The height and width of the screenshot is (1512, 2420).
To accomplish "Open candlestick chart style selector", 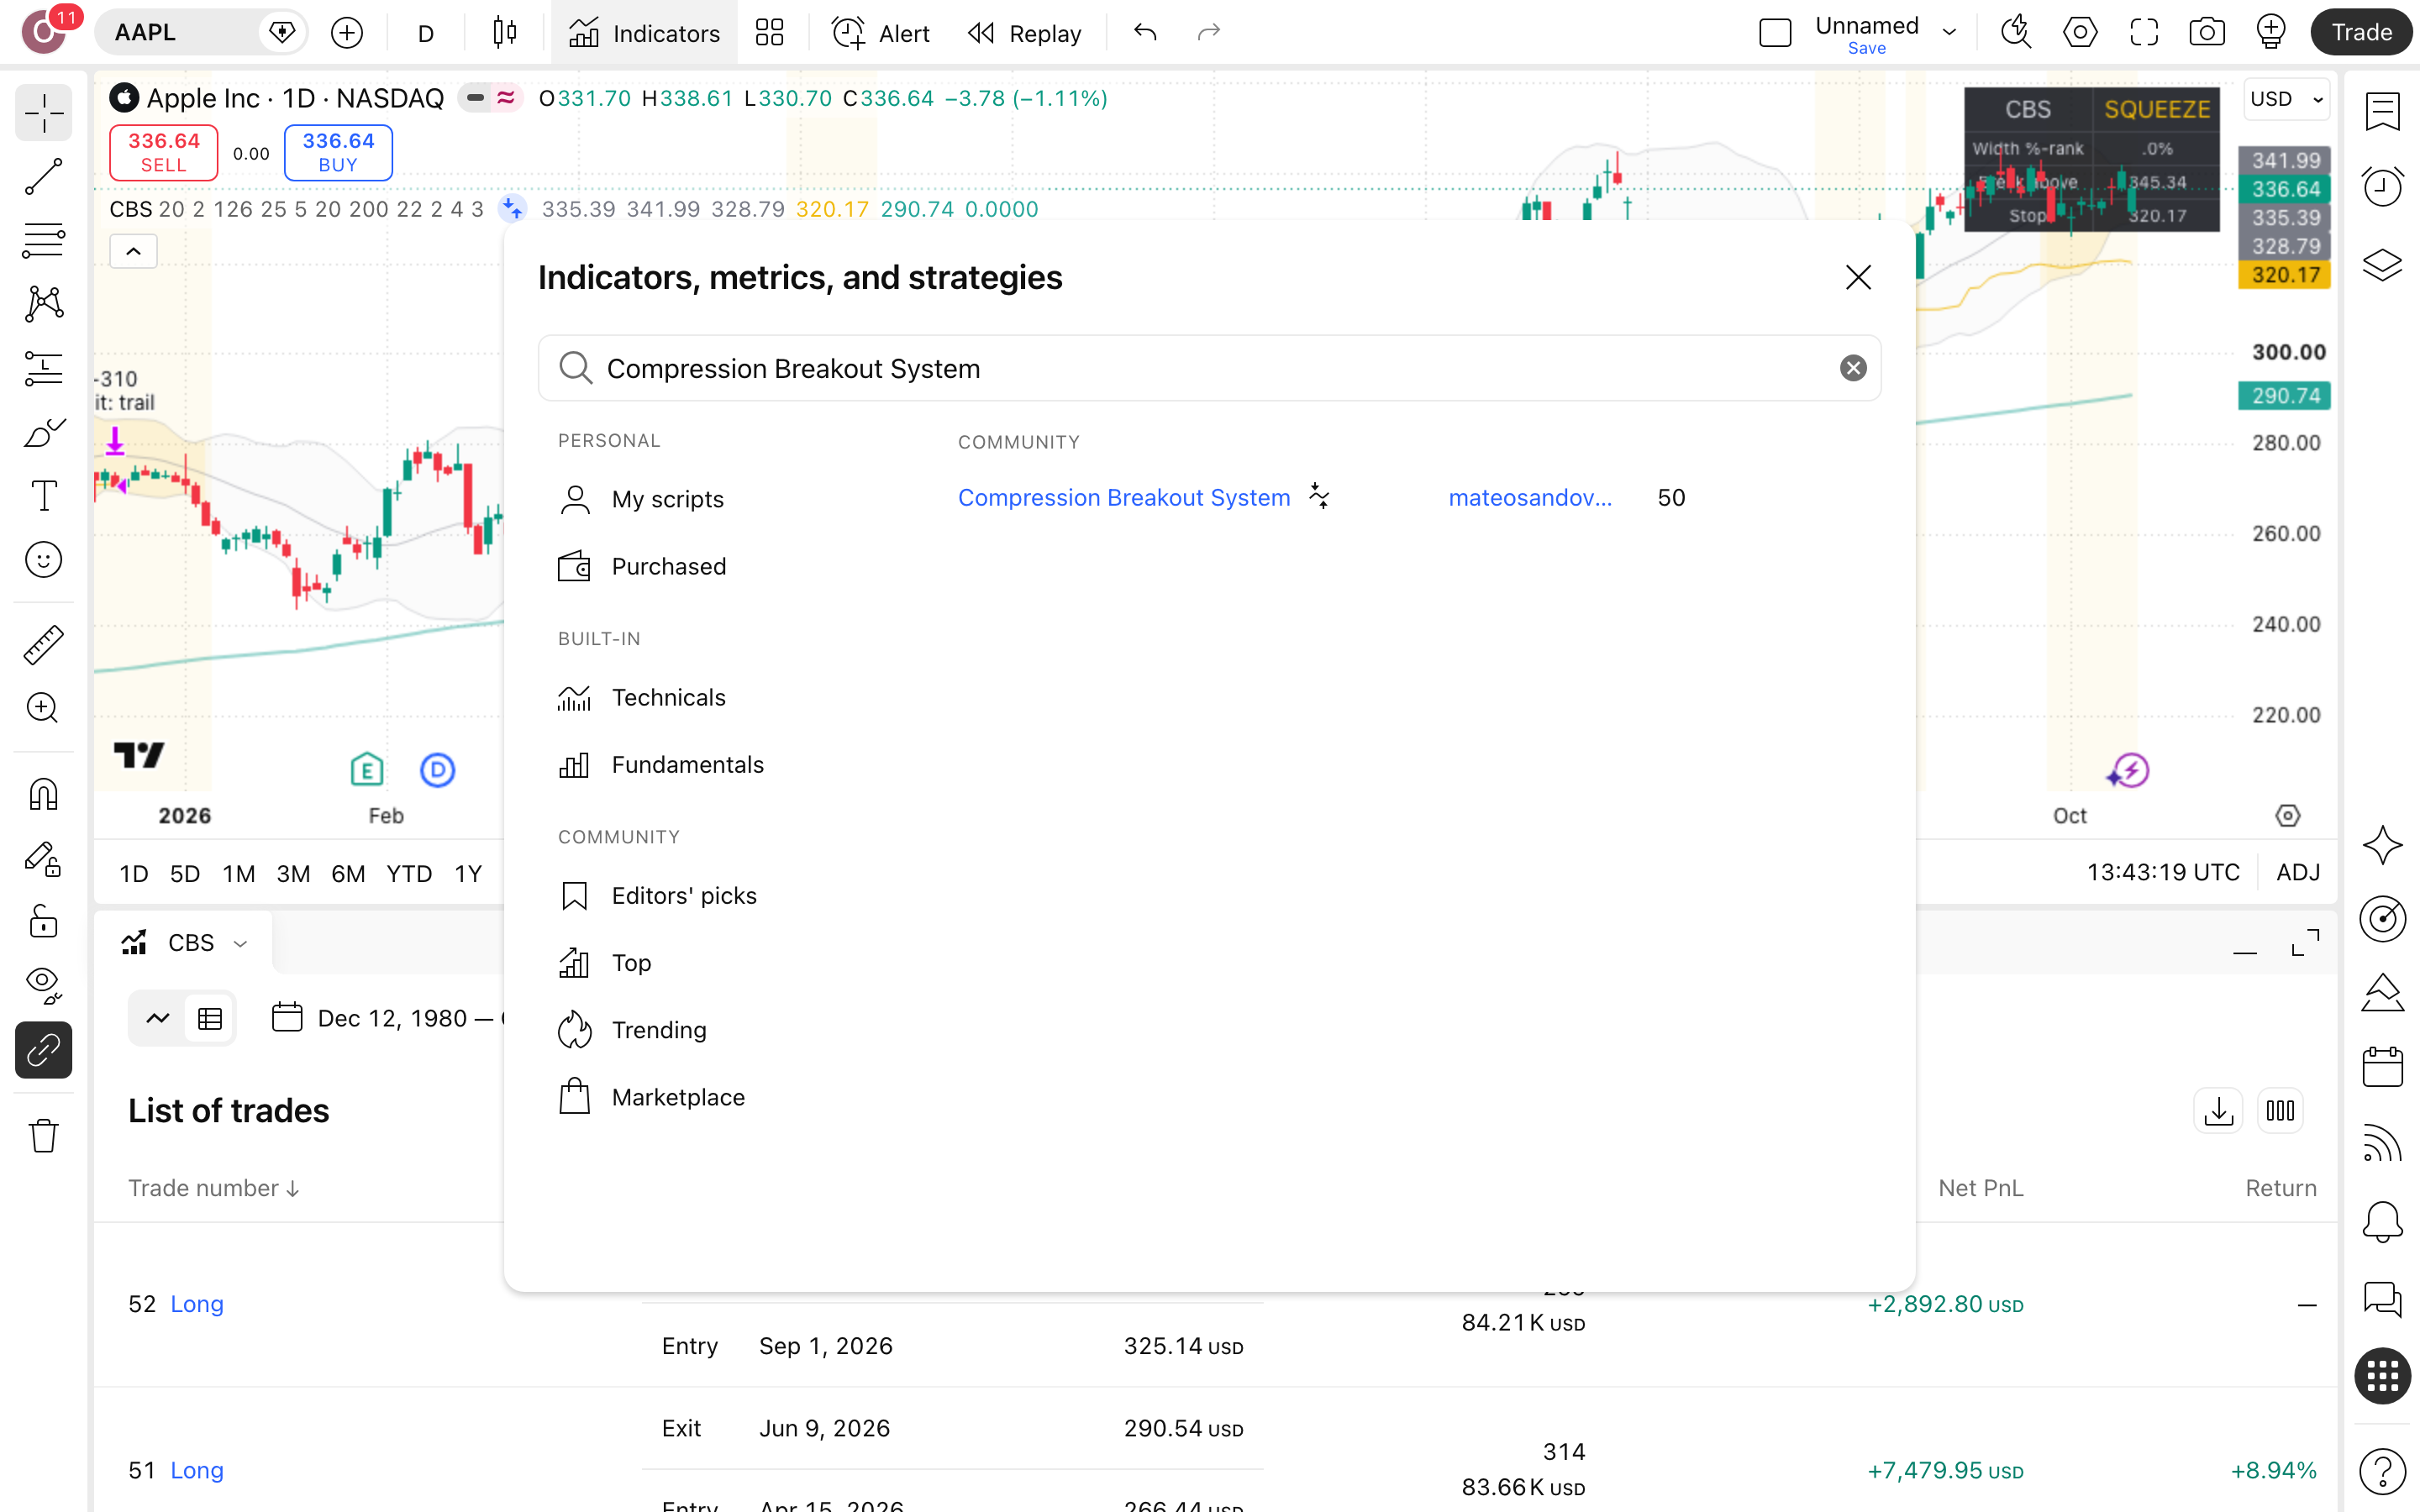I will pos(505,33).
